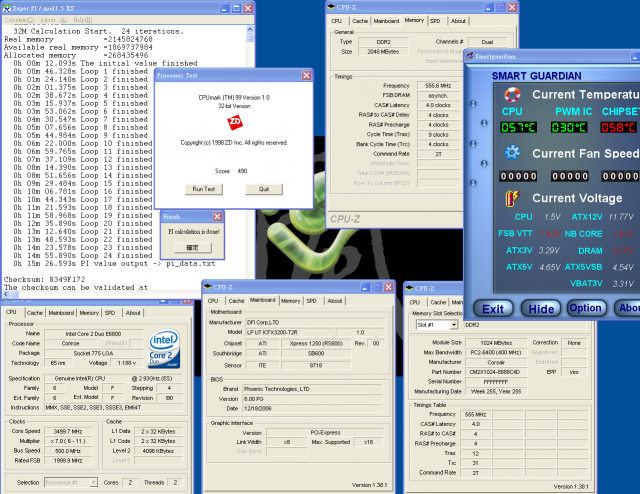Click Option button in Smart Guardian
The image size is (640, 494).
pos(586,308)
